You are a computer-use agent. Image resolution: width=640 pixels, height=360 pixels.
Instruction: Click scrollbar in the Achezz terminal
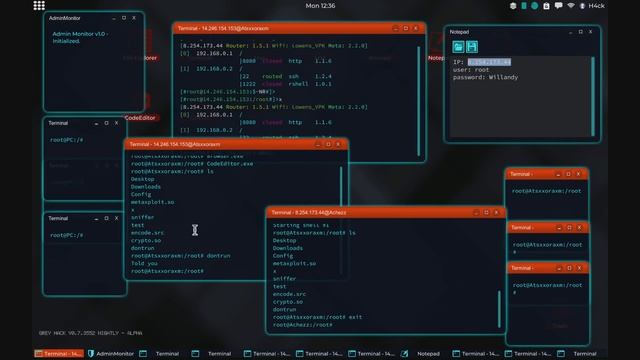pos(499,309)
